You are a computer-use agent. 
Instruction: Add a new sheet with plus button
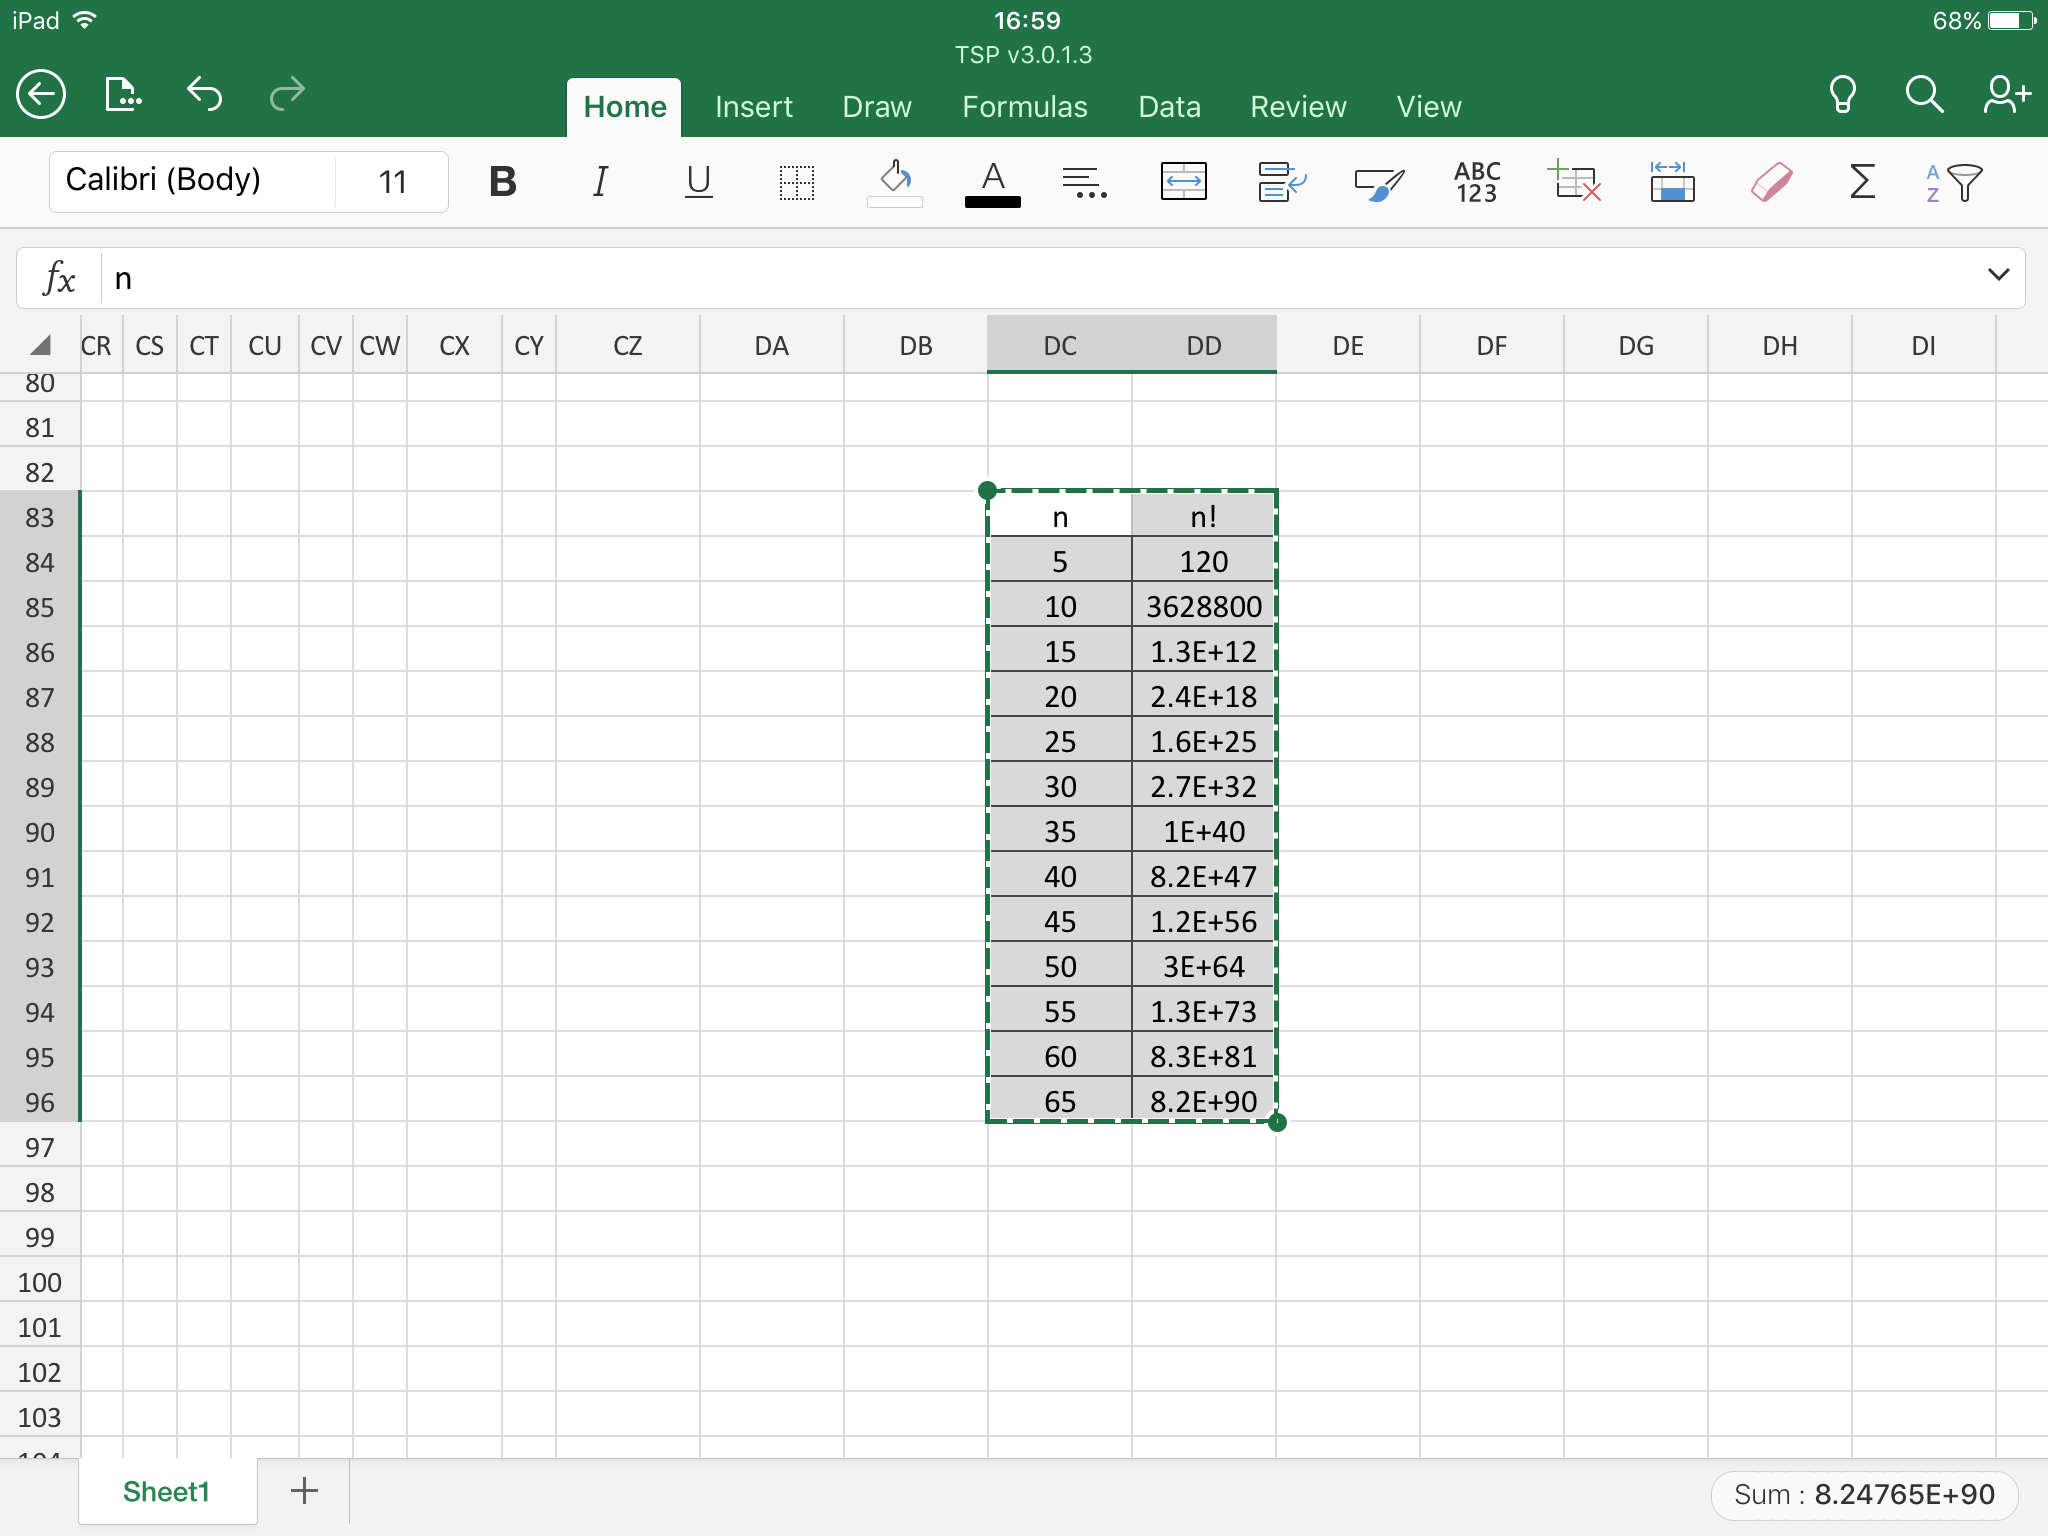click(304, 1491)
